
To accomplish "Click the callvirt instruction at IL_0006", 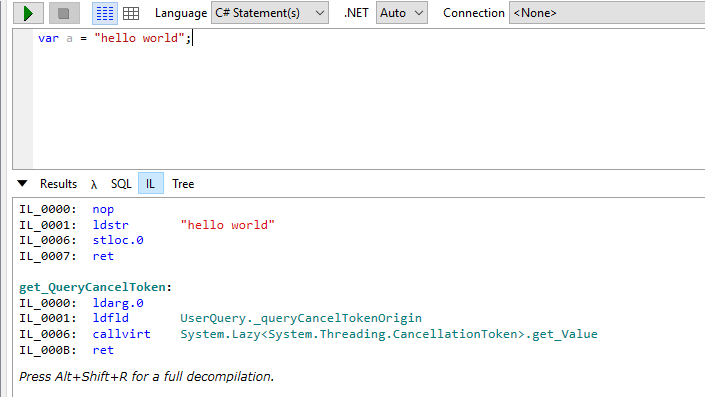I will (x=121, y=334).
